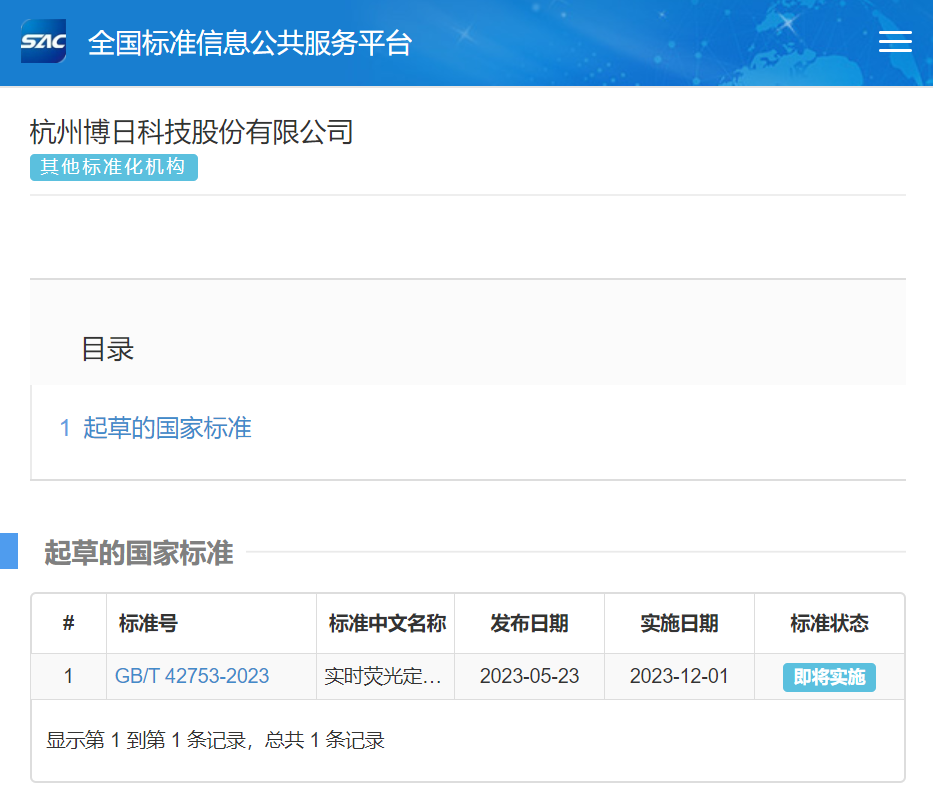The width and height of the screenshot is (933, 794).
Task: Click the 2023-05-23 publish date cell
Action: click(529, 676)
